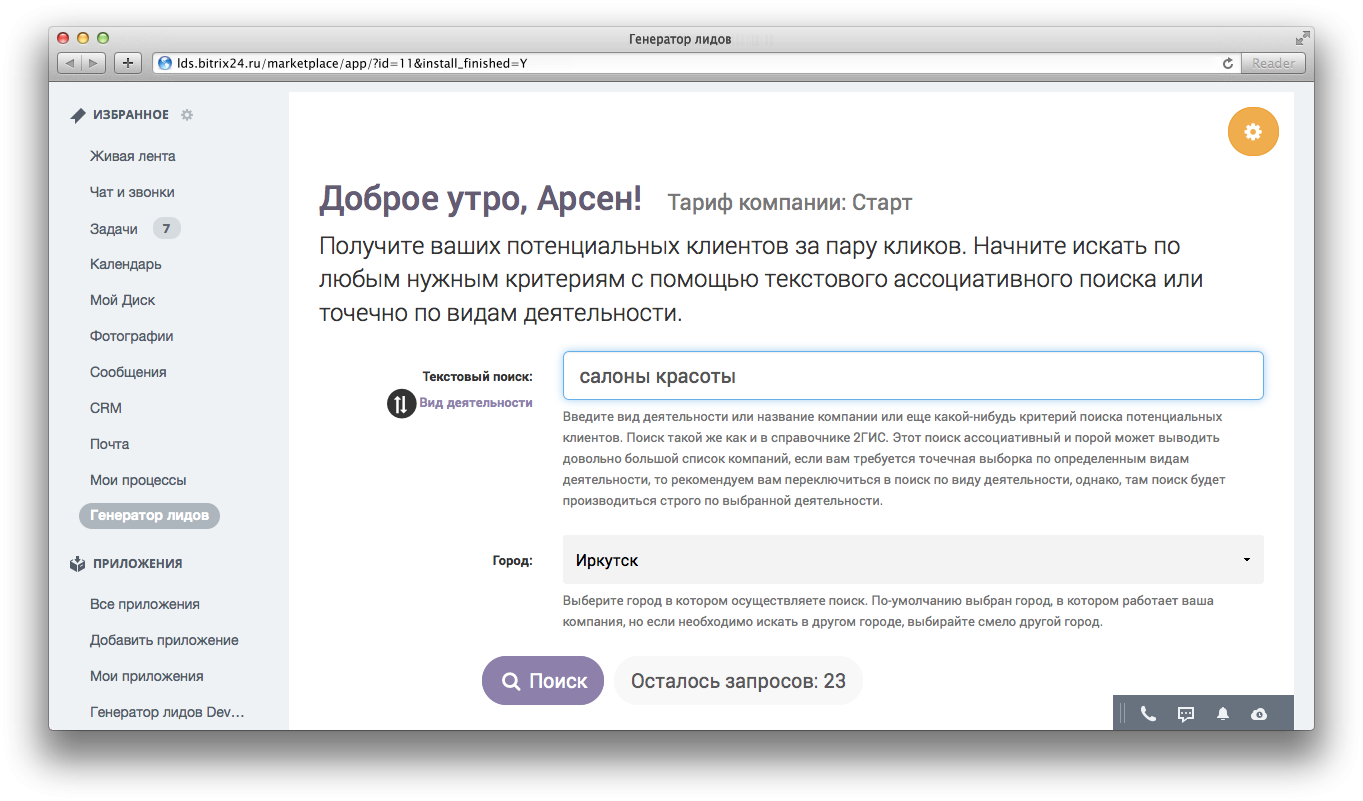Open notifications via the bell icon
Screen dimensions: 1363x801
(1221, 713)
